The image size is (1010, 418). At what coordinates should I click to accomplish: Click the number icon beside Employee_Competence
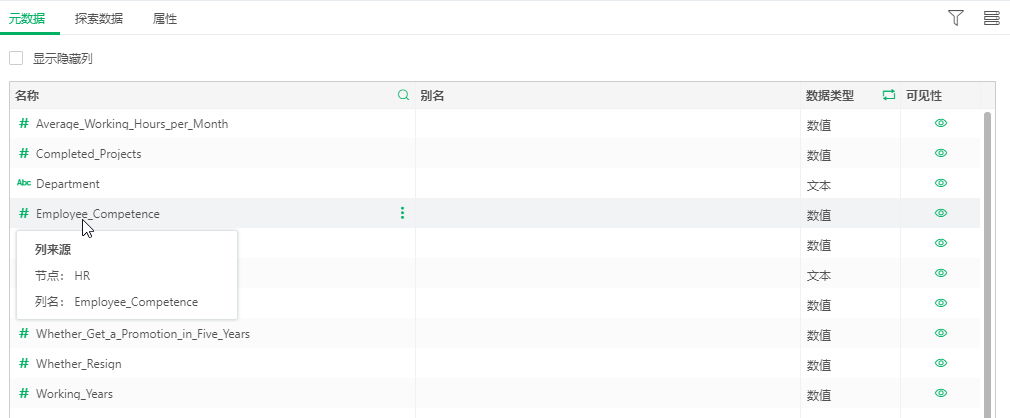[24, 213]
